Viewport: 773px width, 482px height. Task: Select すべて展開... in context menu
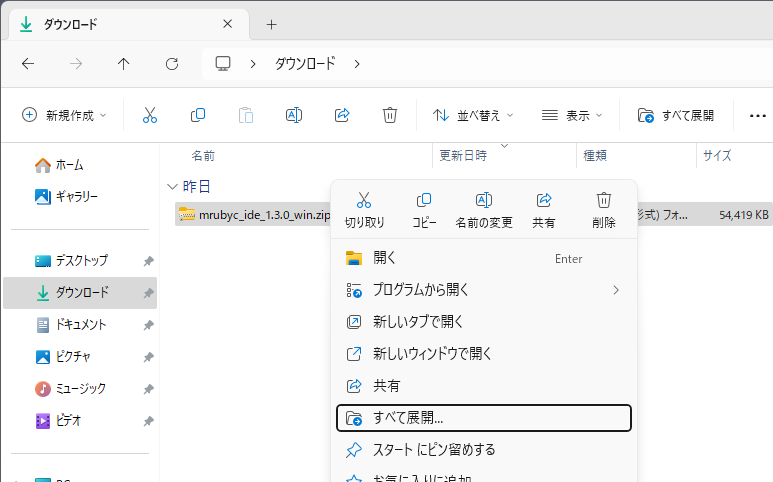(x=484, y=418)
